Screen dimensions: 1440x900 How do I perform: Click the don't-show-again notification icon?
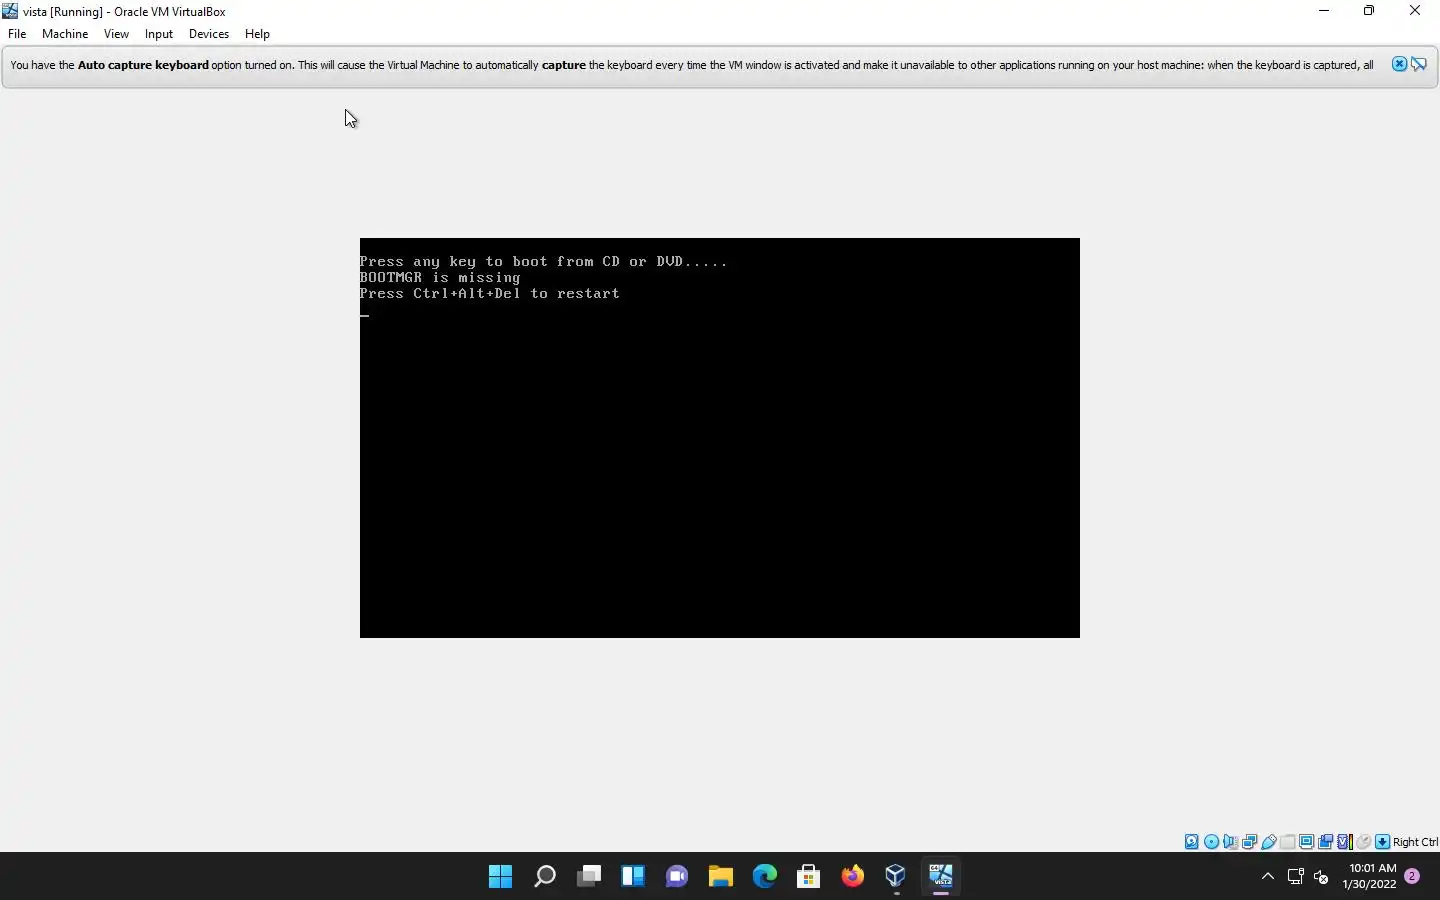click(1419, 64)
